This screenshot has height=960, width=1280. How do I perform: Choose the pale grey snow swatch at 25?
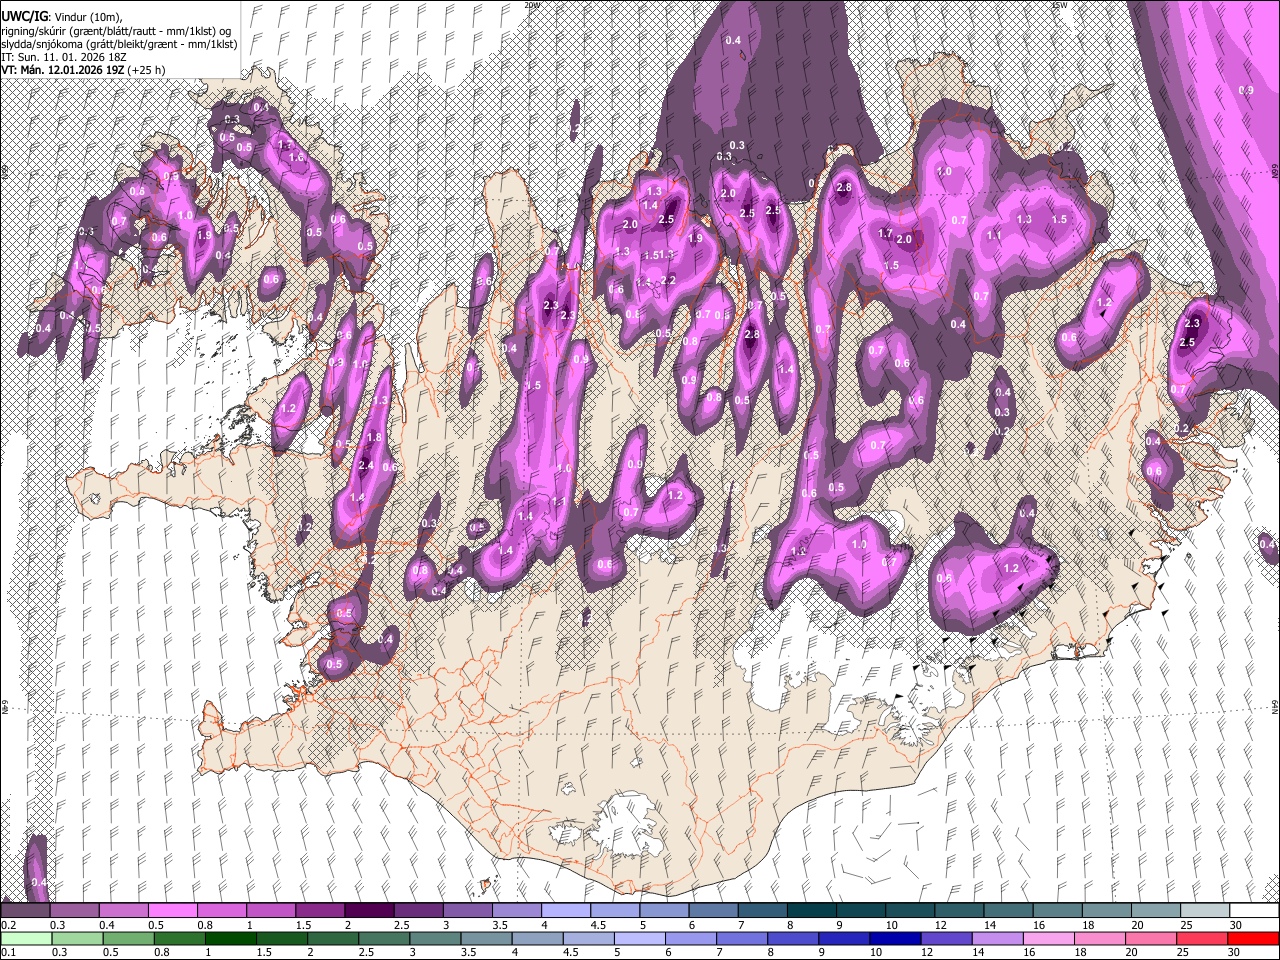[1205, 911]
